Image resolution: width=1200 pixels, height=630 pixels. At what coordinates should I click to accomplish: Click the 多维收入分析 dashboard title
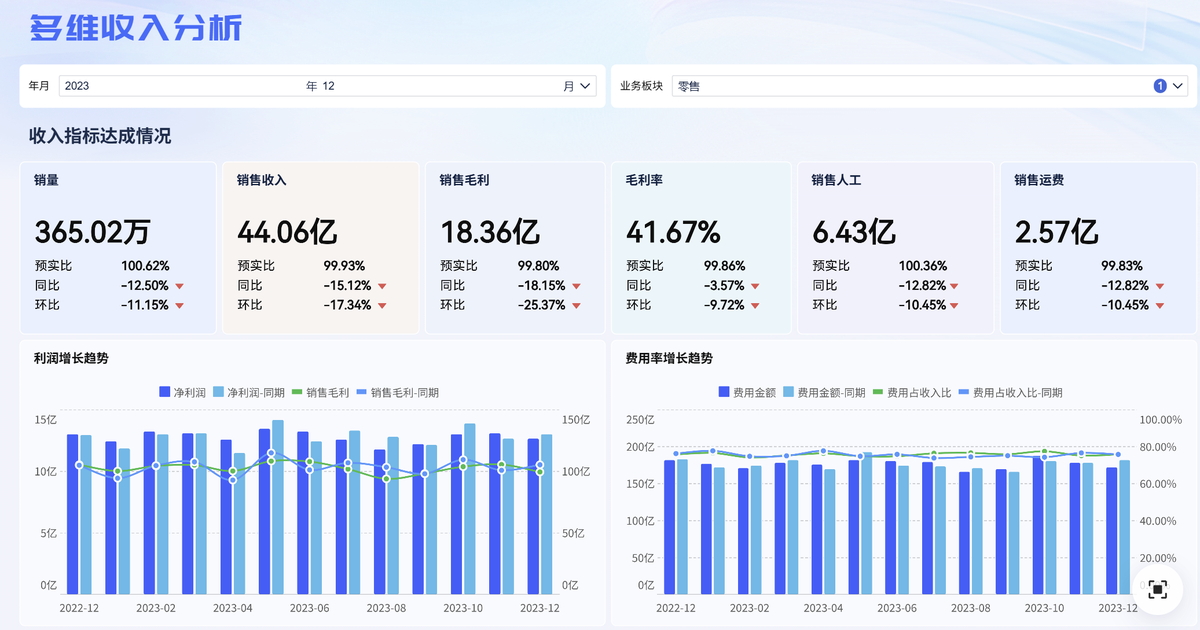click(x=136, y=28)
